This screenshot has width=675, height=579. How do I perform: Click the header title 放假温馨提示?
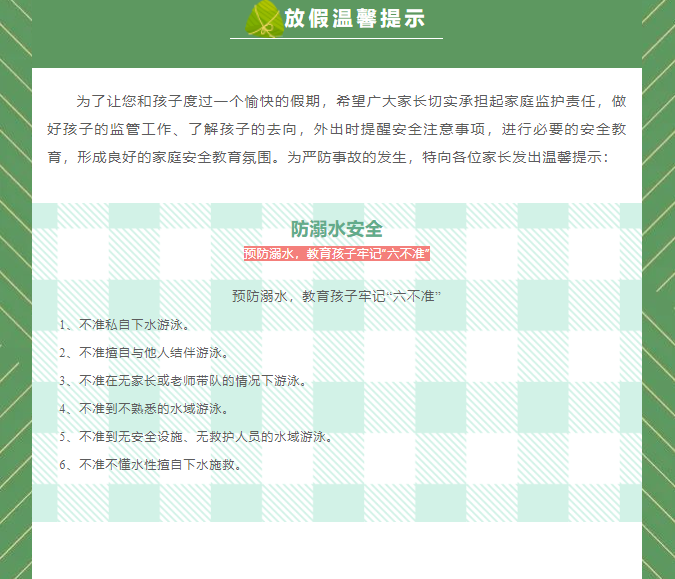pyautogui.click(x=354, y=18)
